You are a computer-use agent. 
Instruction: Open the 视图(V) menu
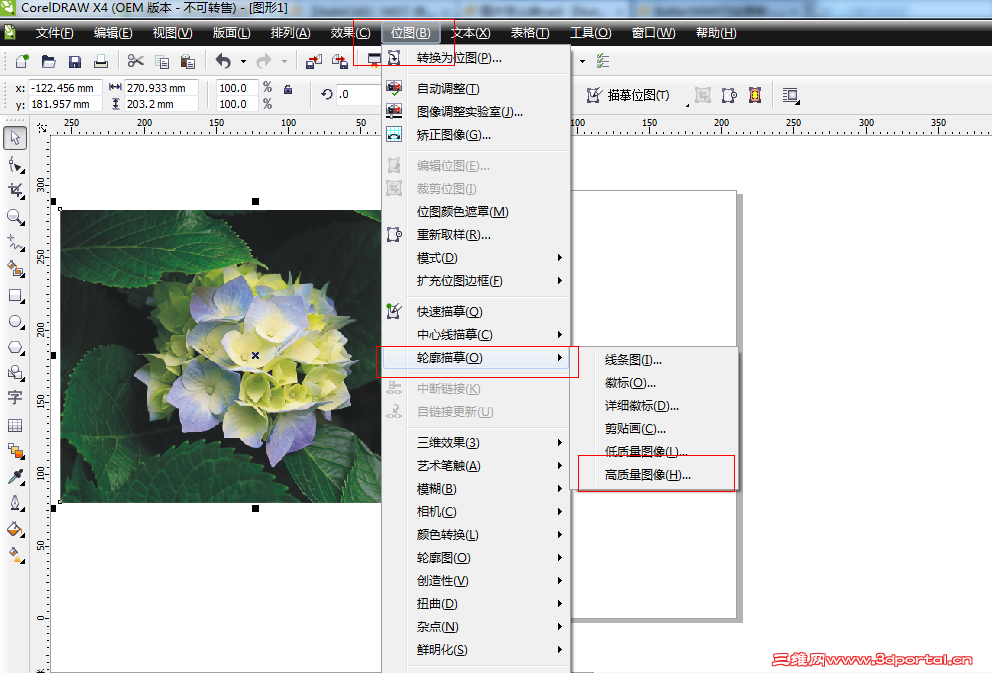pos(172,33)
